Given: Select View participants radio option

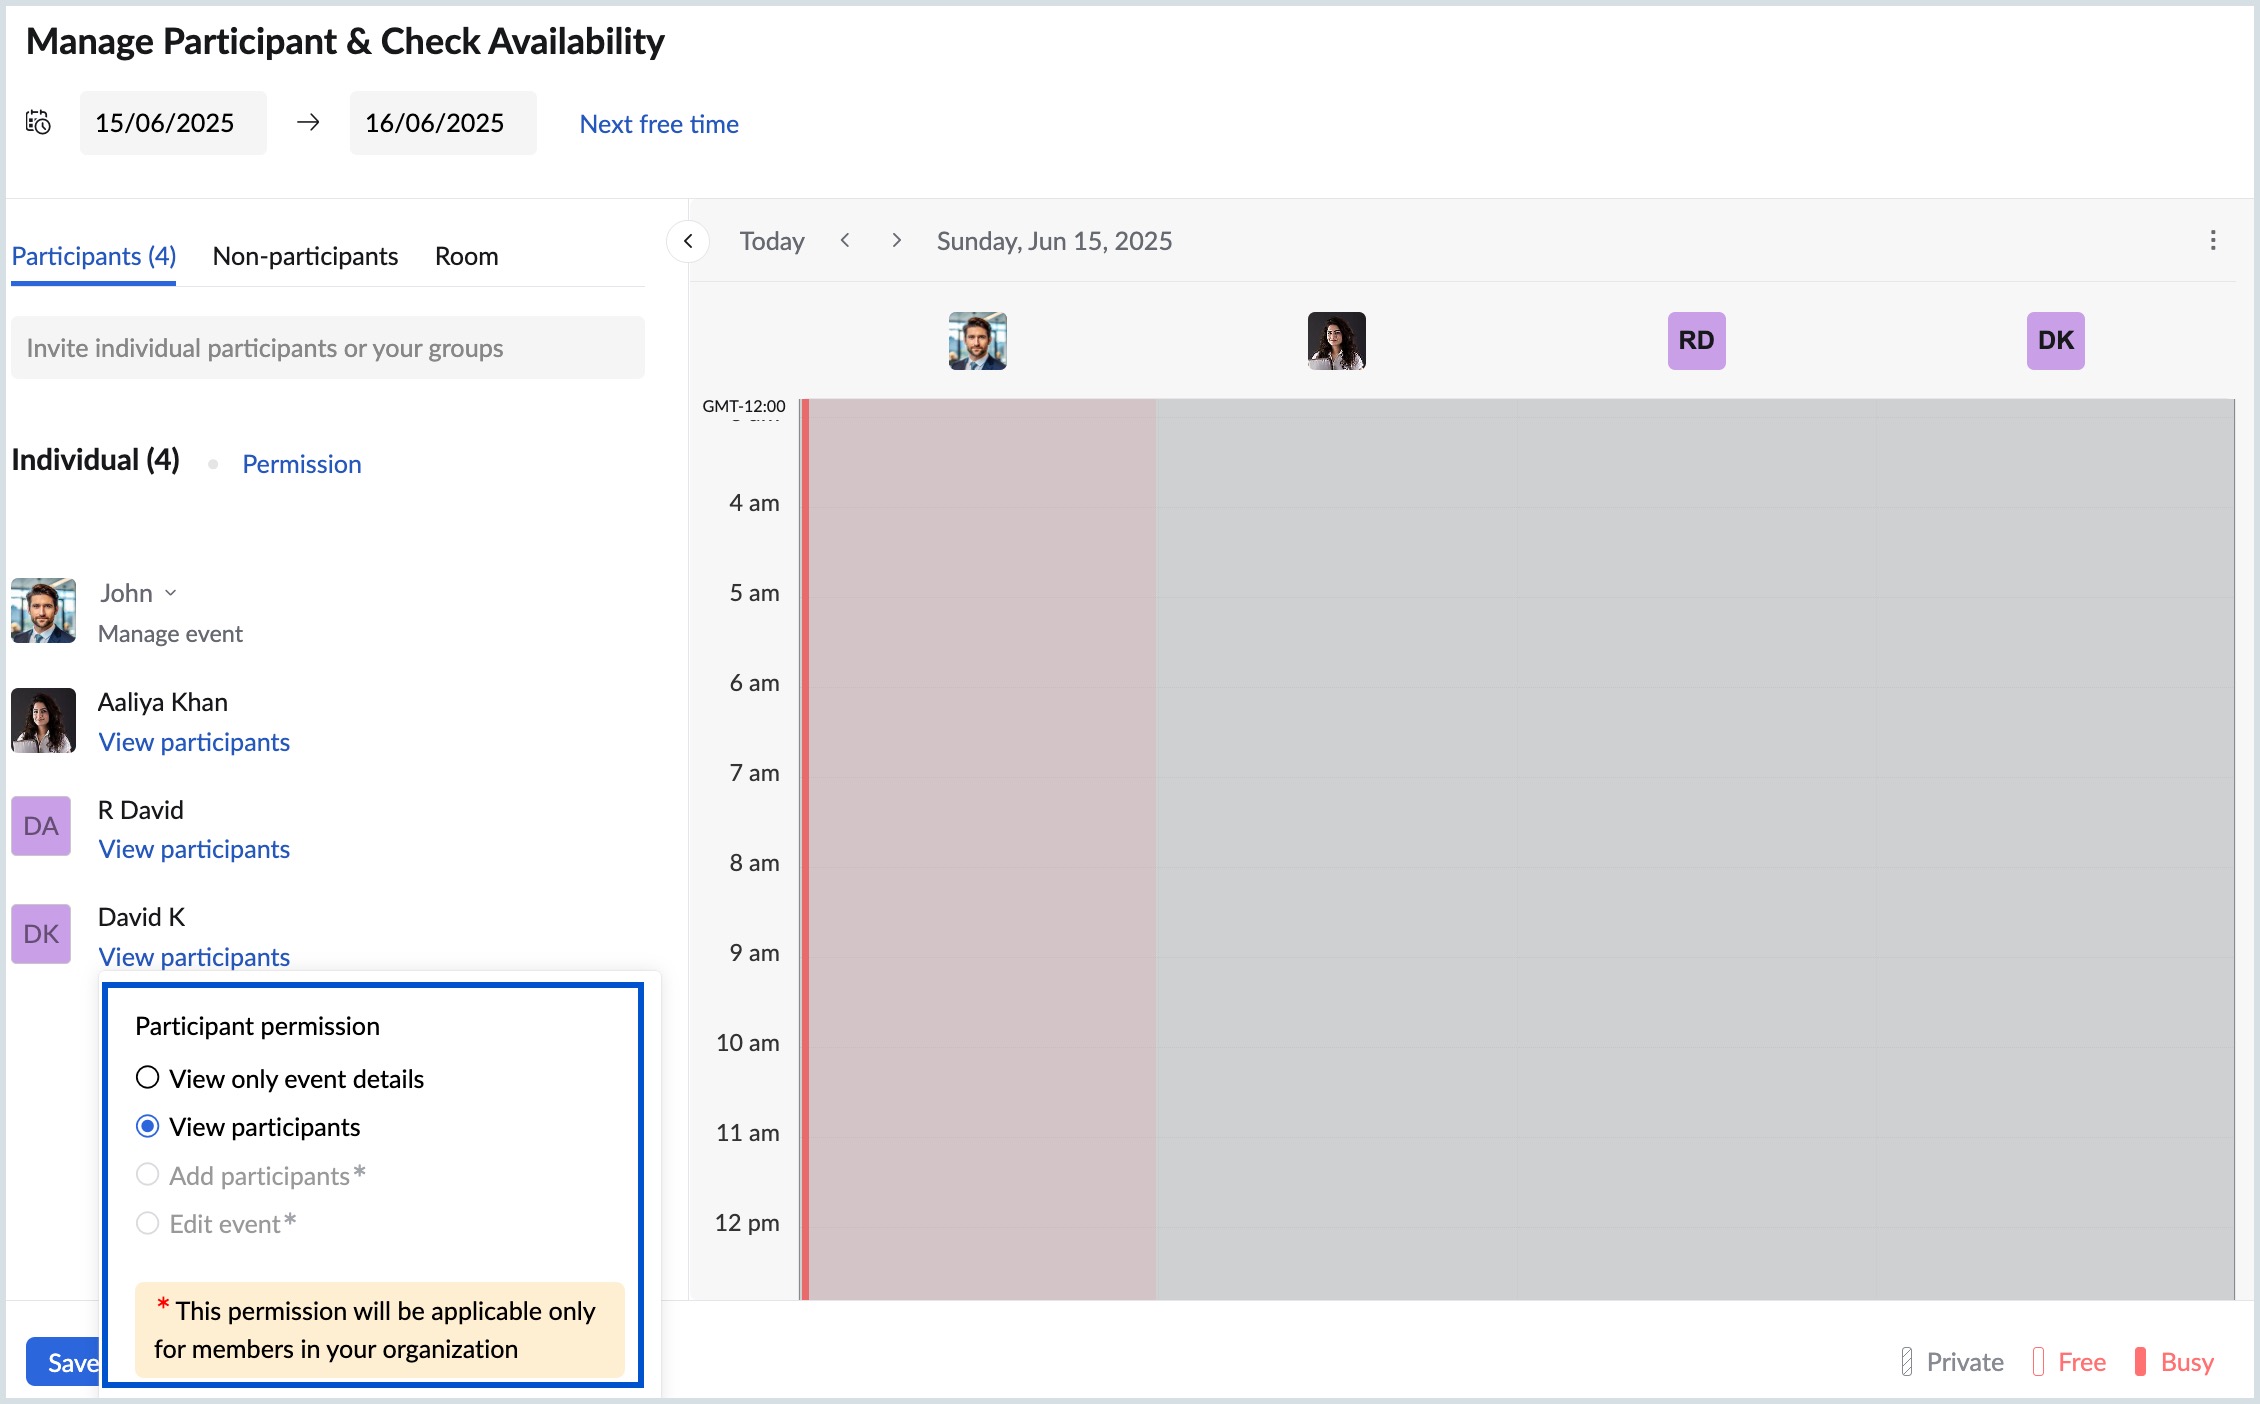Looking at the screenshot, I should pyautogui.click(x=148, y=1127).
